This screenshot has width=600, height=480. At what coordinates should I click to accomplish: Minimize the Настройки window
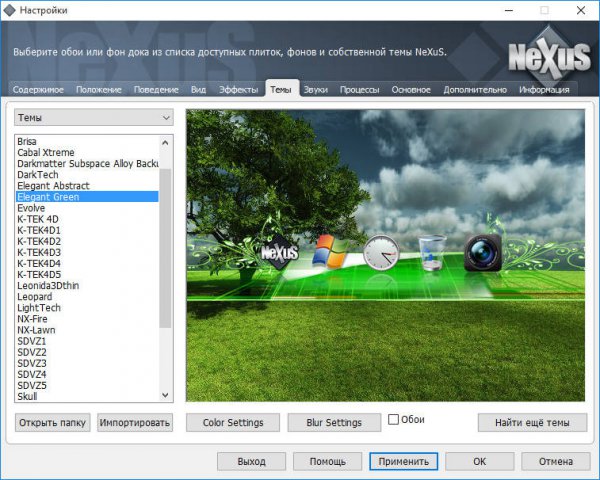coord(509,10)
